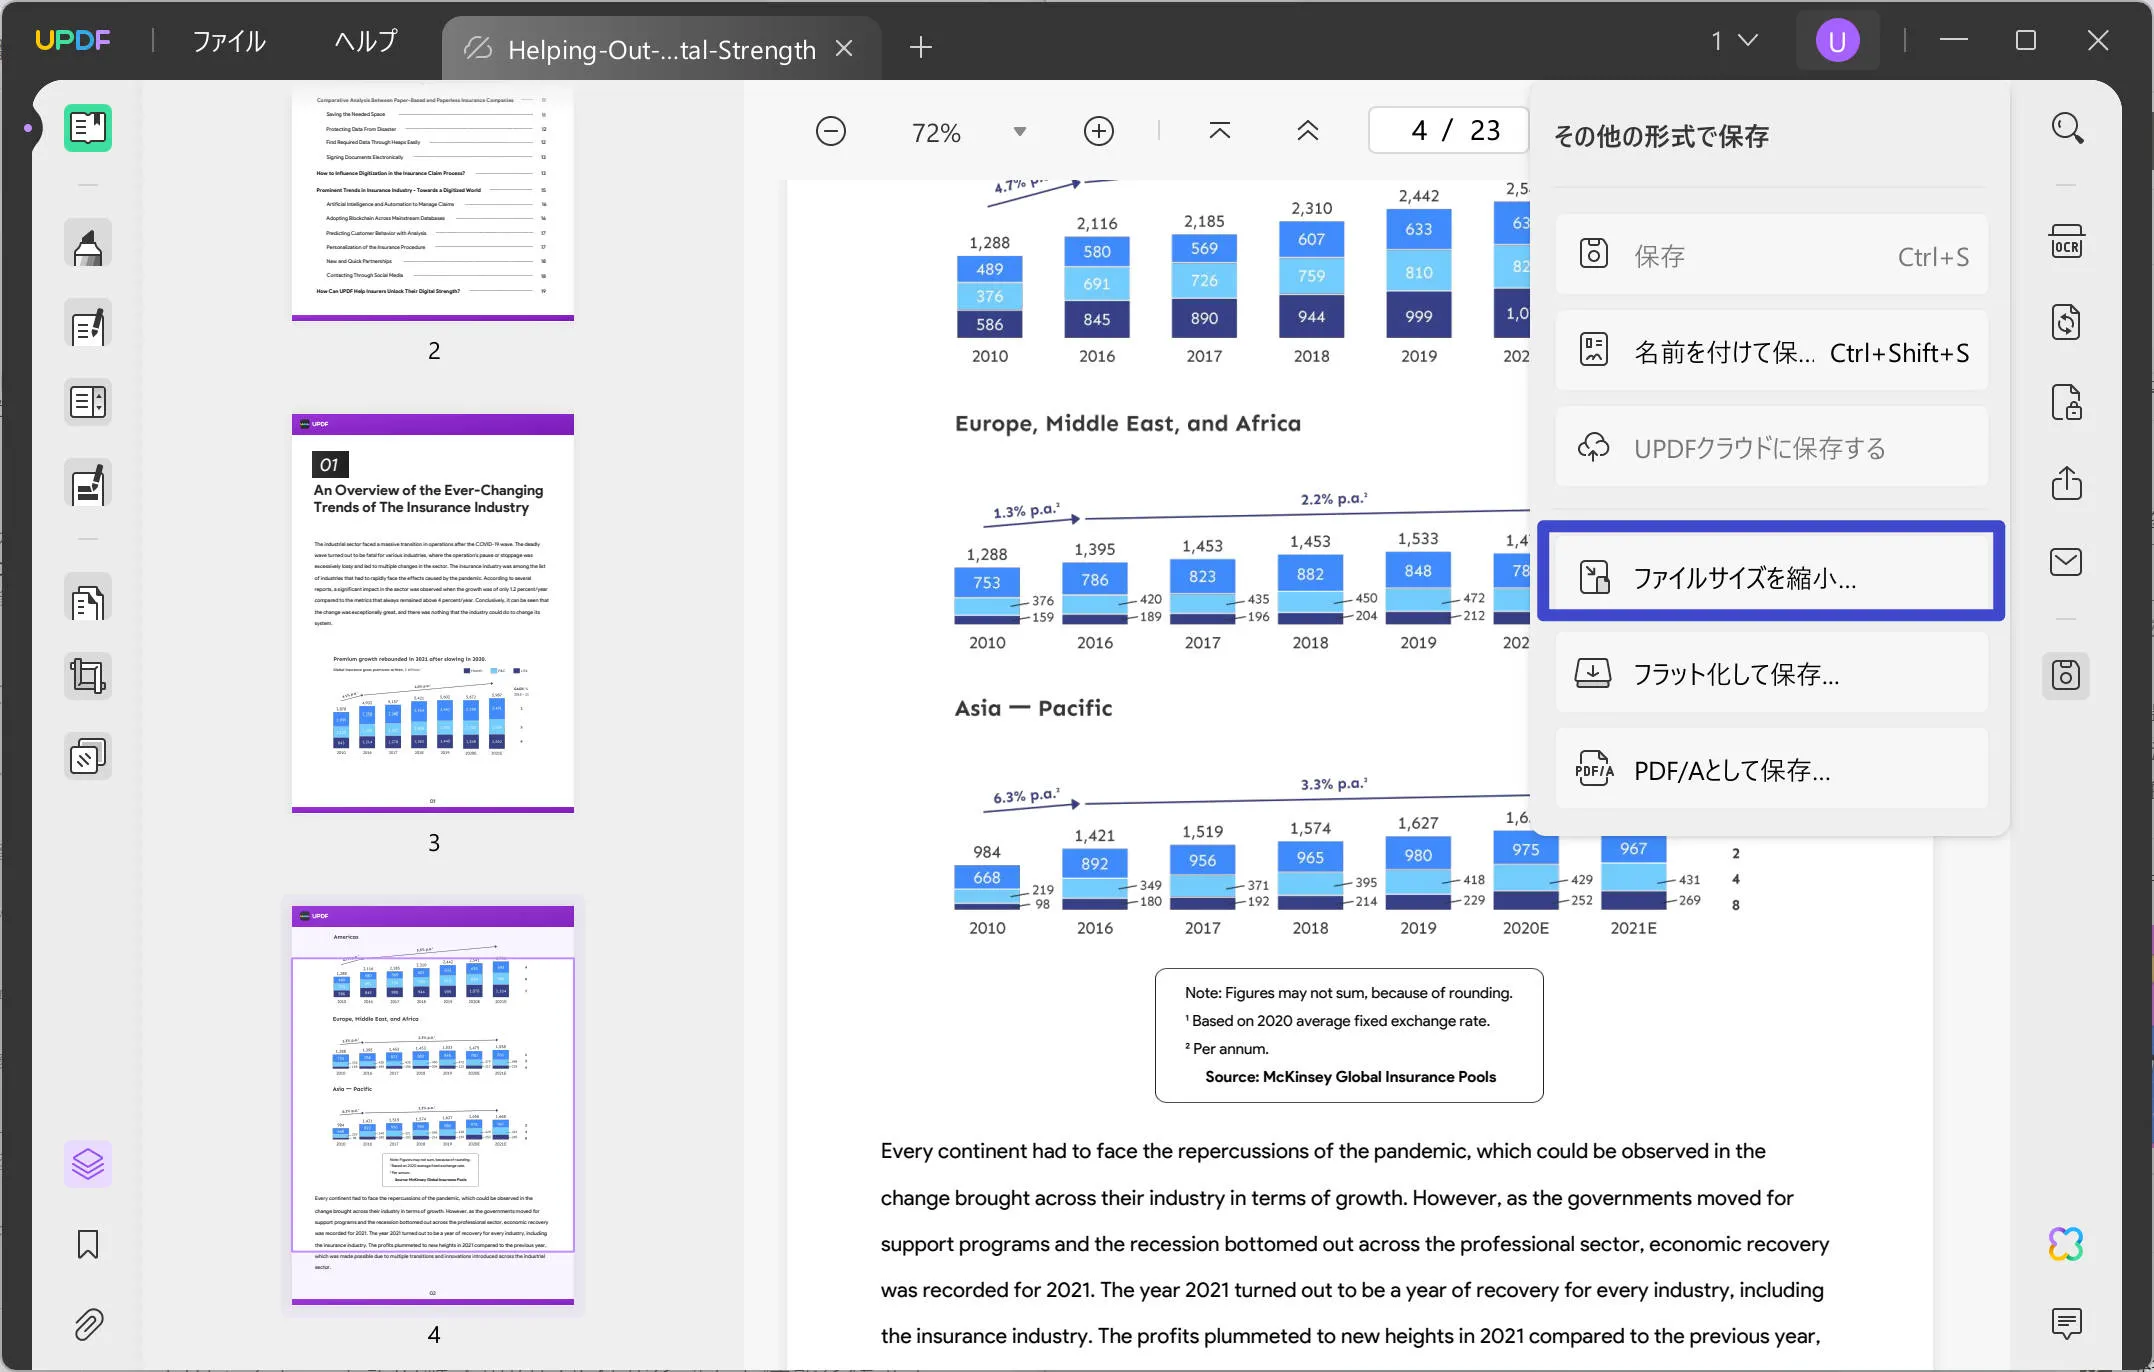Click the zoom out minus button
The width and height of the screenshot is (2154, 1372).
coord(829,132)
